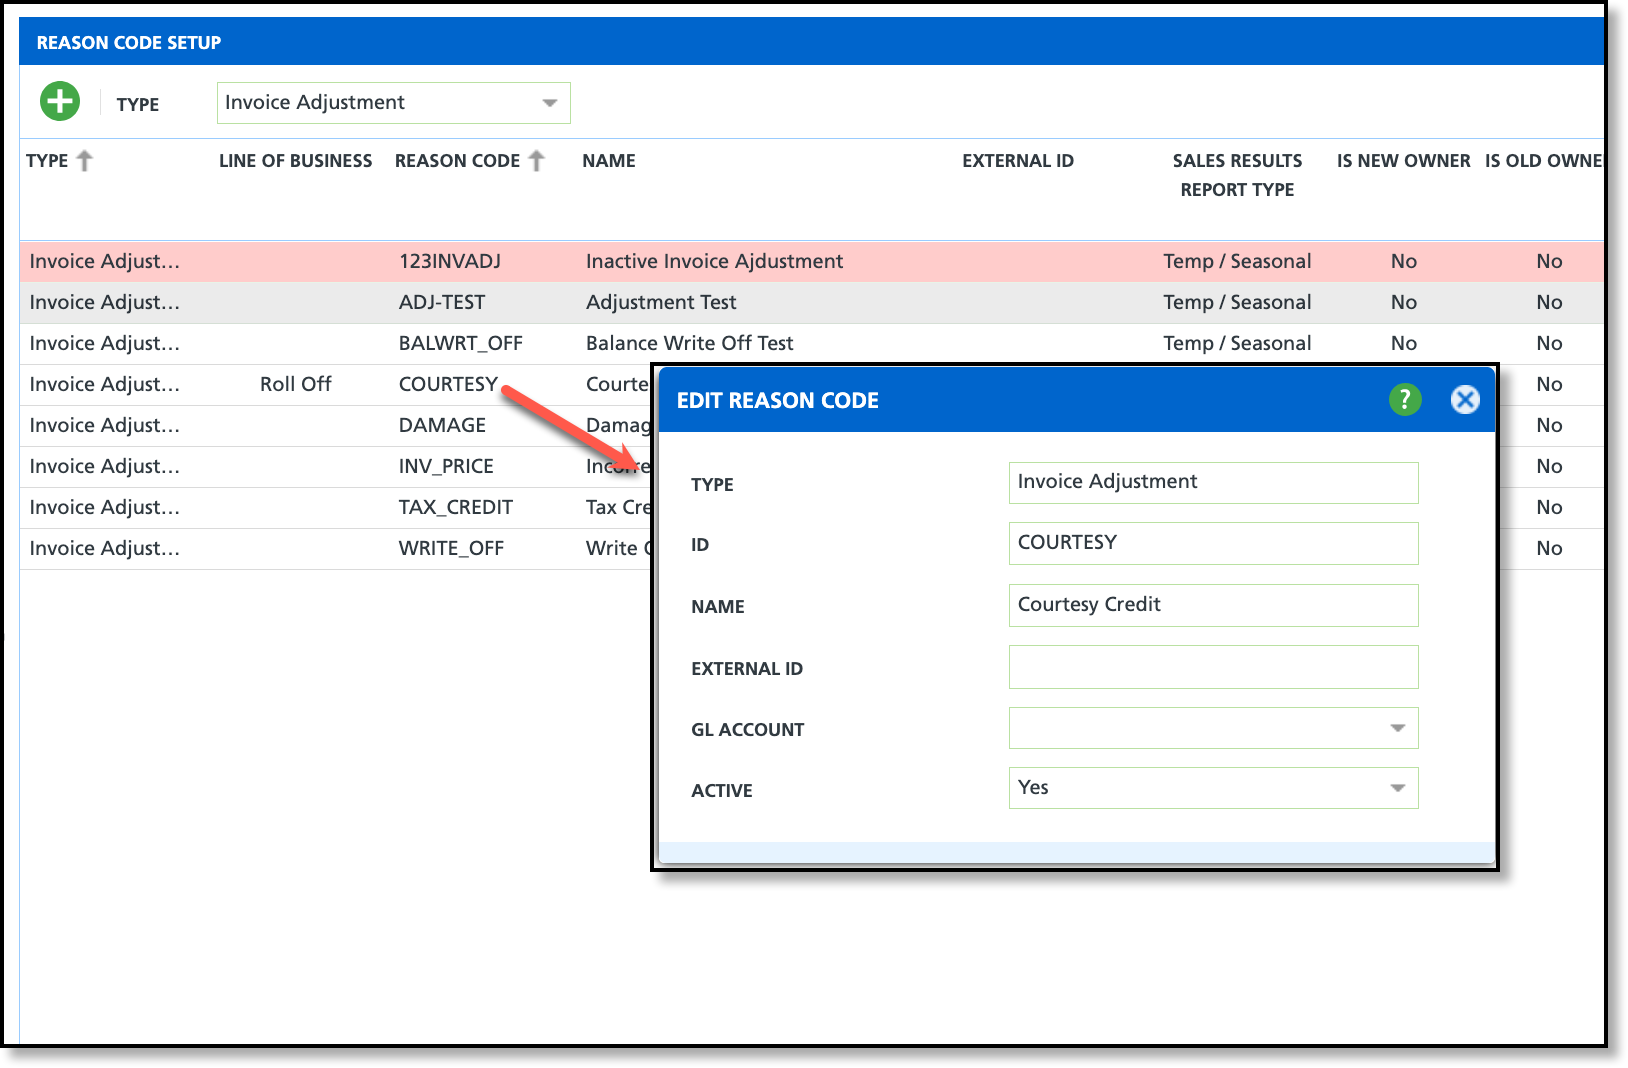Click Temp / Seasonal in the 123INVADJ row
The width and height of the screenshot is (1628, 1068).
(1237, 261)
